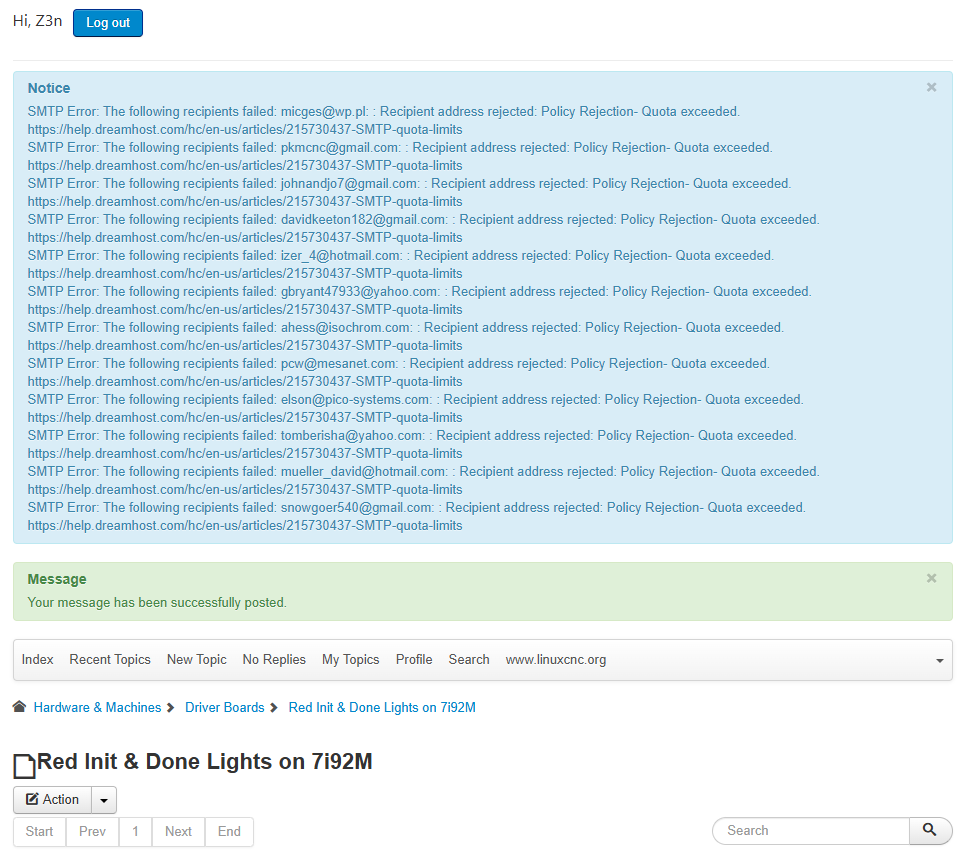Dismiss the Notice alert with X
Image resolution: width=967 pixels, height=855 pixels.
[931, 88]
